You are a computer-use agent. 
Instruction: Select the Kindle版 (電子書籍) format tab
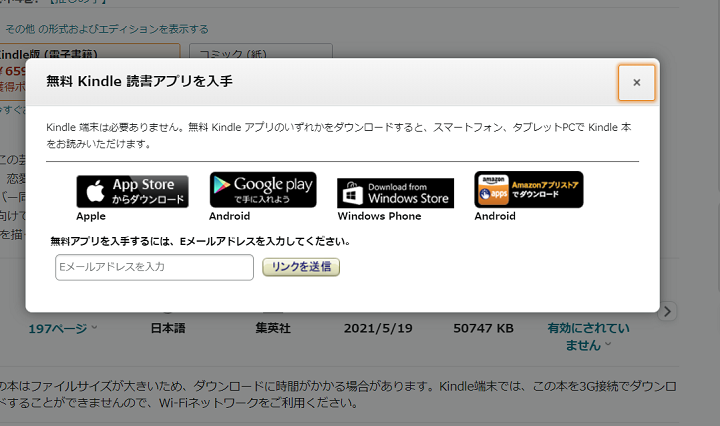[90, 51]
